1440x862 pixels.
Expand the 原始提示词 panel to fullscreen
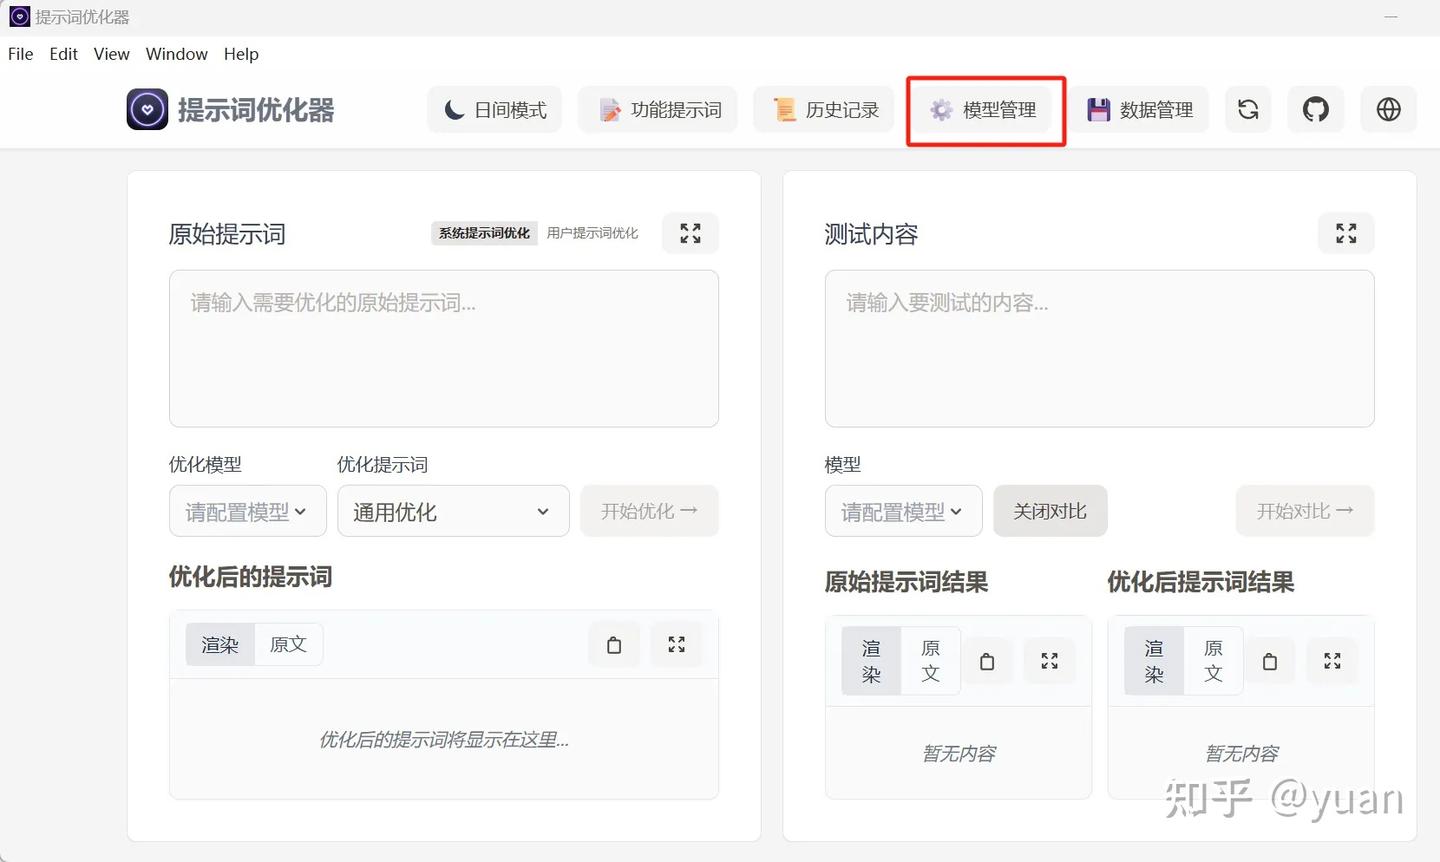[x=690, y=234]
